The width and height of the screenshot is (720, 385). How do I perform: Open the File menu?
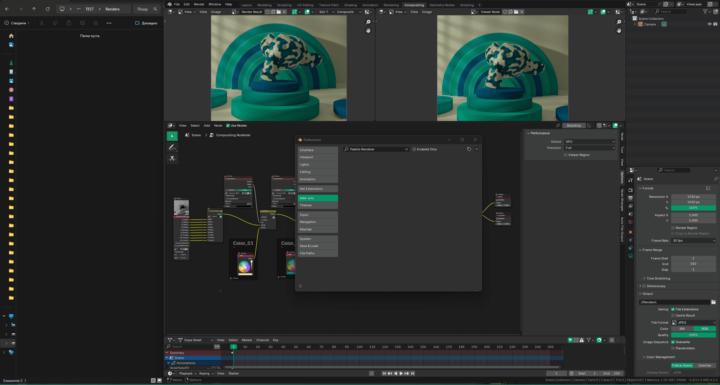177,4
